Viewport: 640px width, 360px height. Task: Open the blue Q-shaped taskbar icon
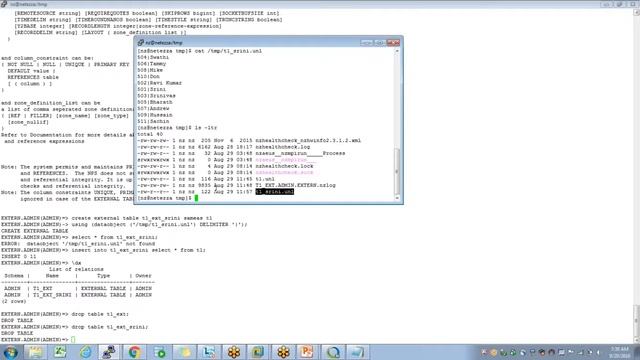[x=333, y=352]
